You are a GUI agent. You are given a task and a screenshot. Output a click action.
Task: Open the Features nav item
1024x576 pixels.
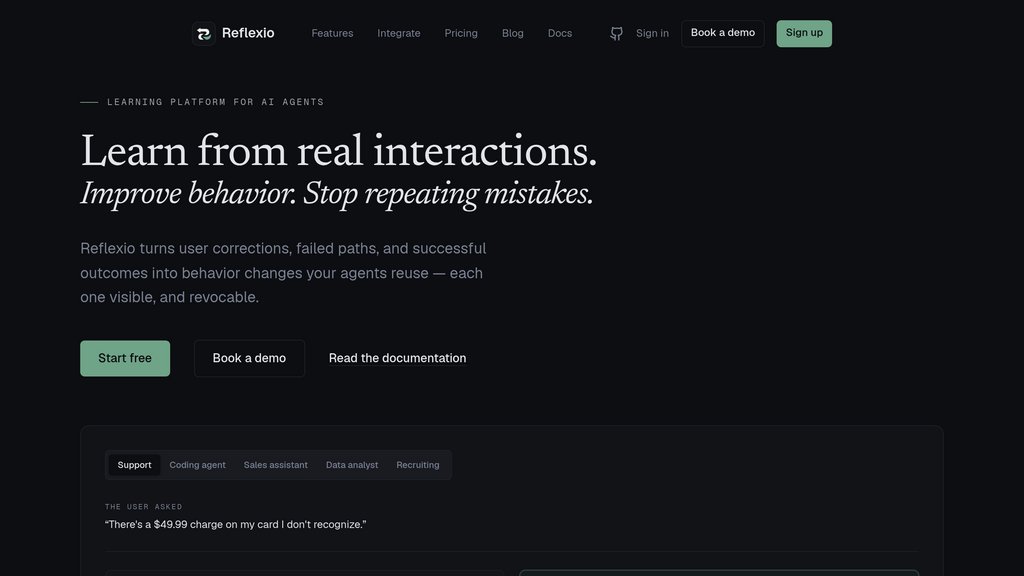(x=332, y=33)
